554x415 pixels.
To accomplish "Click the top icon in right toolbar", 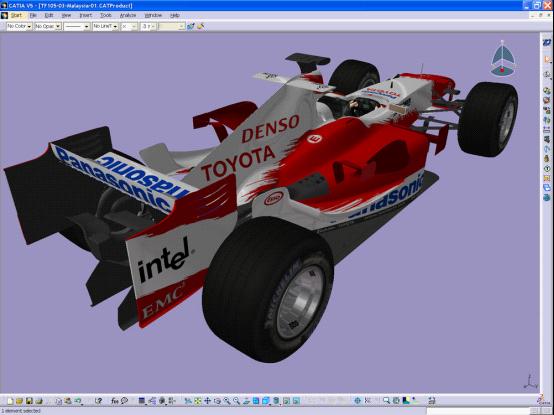I will coord(547,42).
